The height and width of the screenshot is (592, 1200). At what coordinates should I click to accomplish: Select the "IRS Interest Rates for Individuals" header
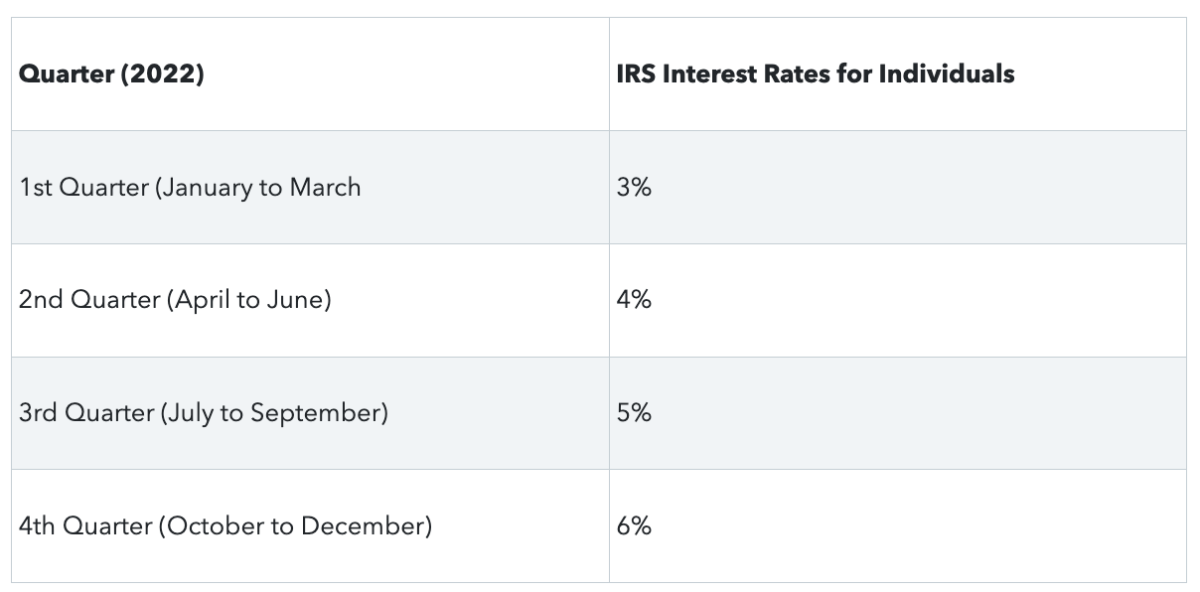tap(815, 75)
